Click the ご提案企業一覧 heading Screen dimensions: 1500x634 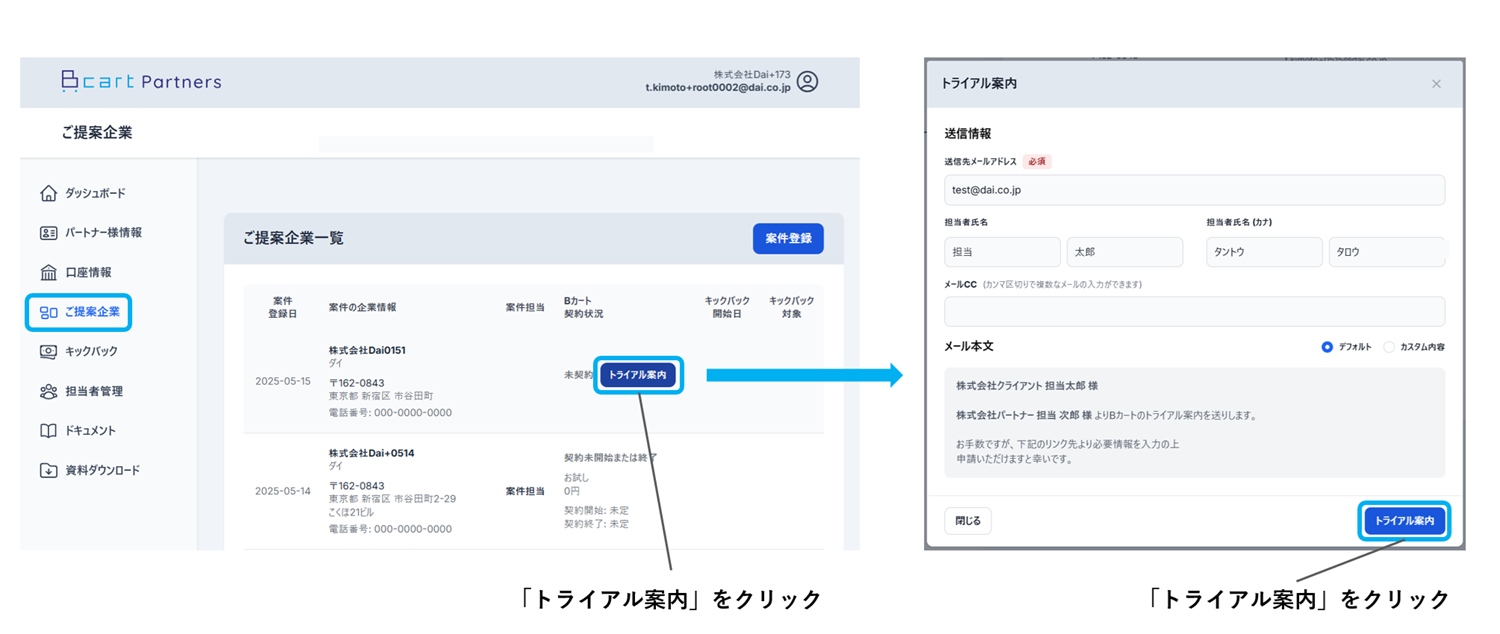(293, 238)
